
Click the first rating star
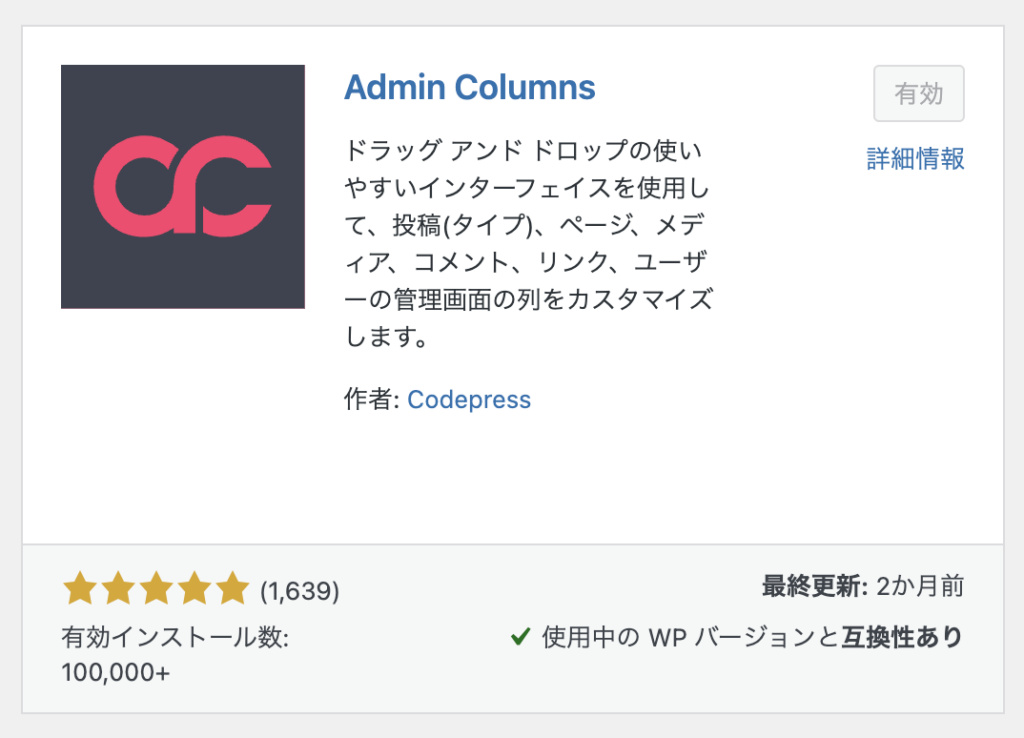click(x=79, y=589)
